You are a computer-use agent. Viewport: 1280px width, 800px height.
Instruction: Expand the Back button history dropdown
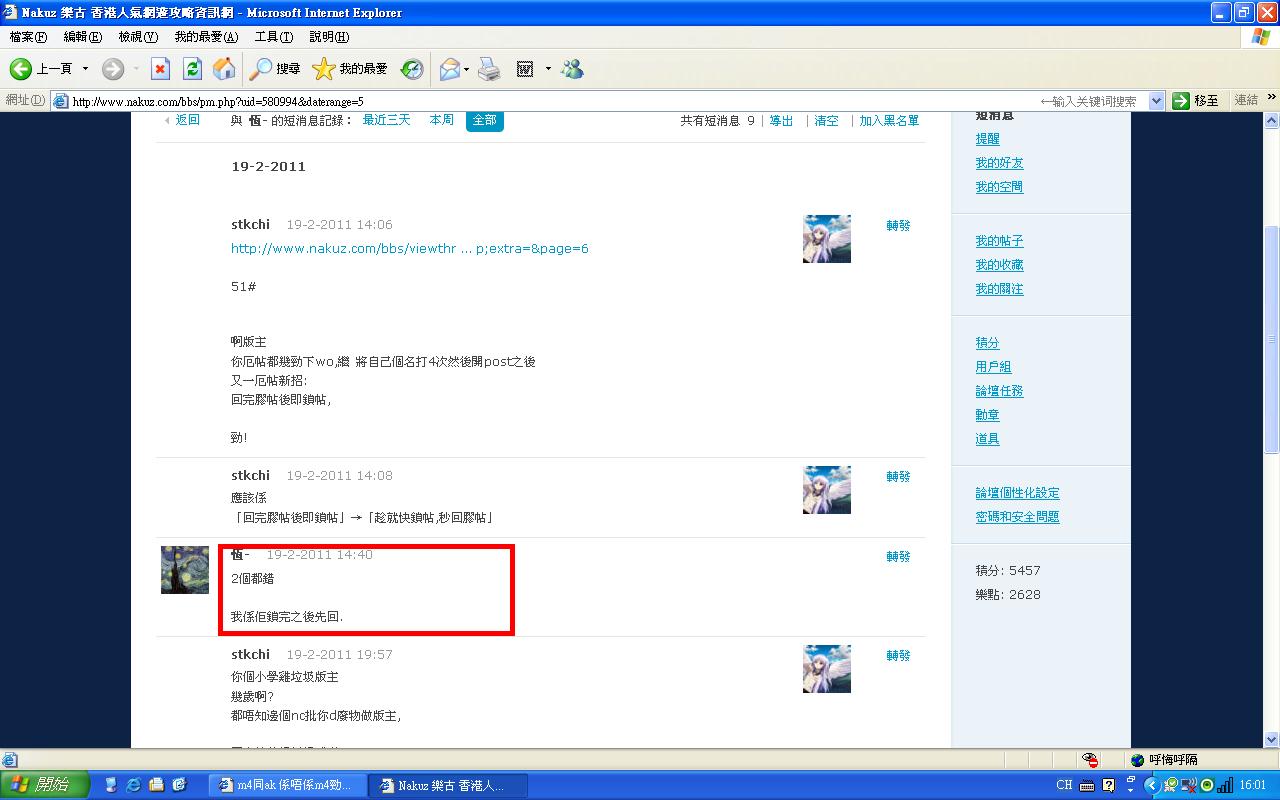click(85, 69)
